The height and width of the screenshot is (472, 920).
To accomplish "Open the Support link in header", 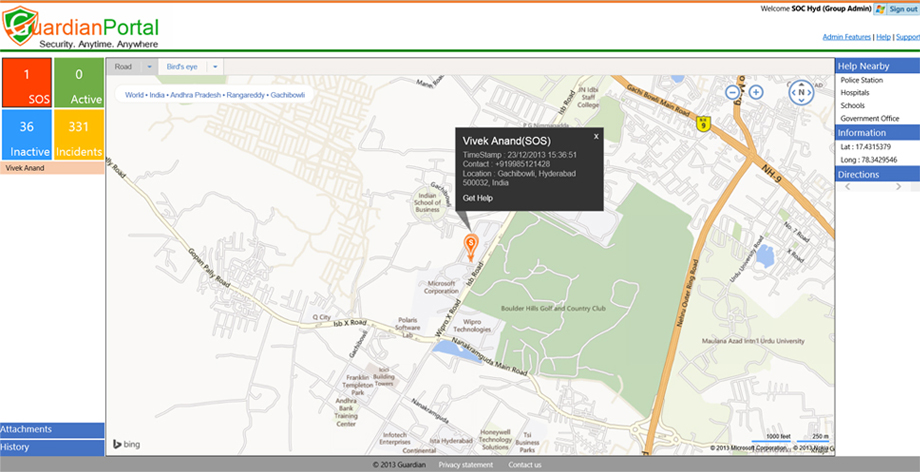I will coord(908,37).
